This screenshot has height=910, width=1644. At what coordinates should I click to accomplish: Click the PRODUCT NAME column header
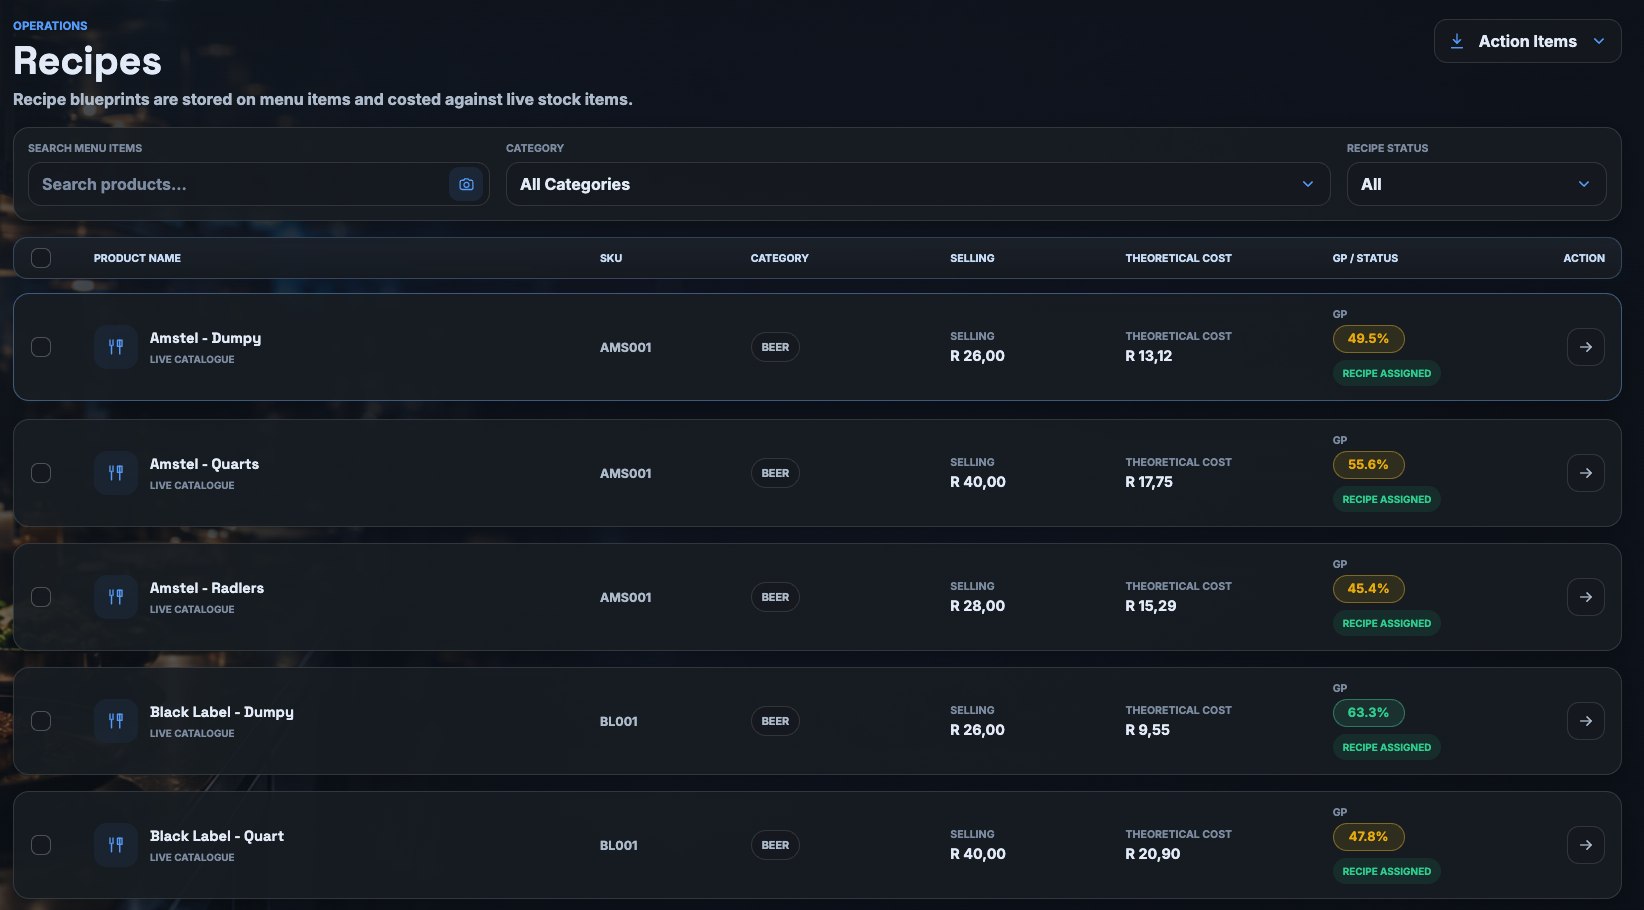coord(137,258)
